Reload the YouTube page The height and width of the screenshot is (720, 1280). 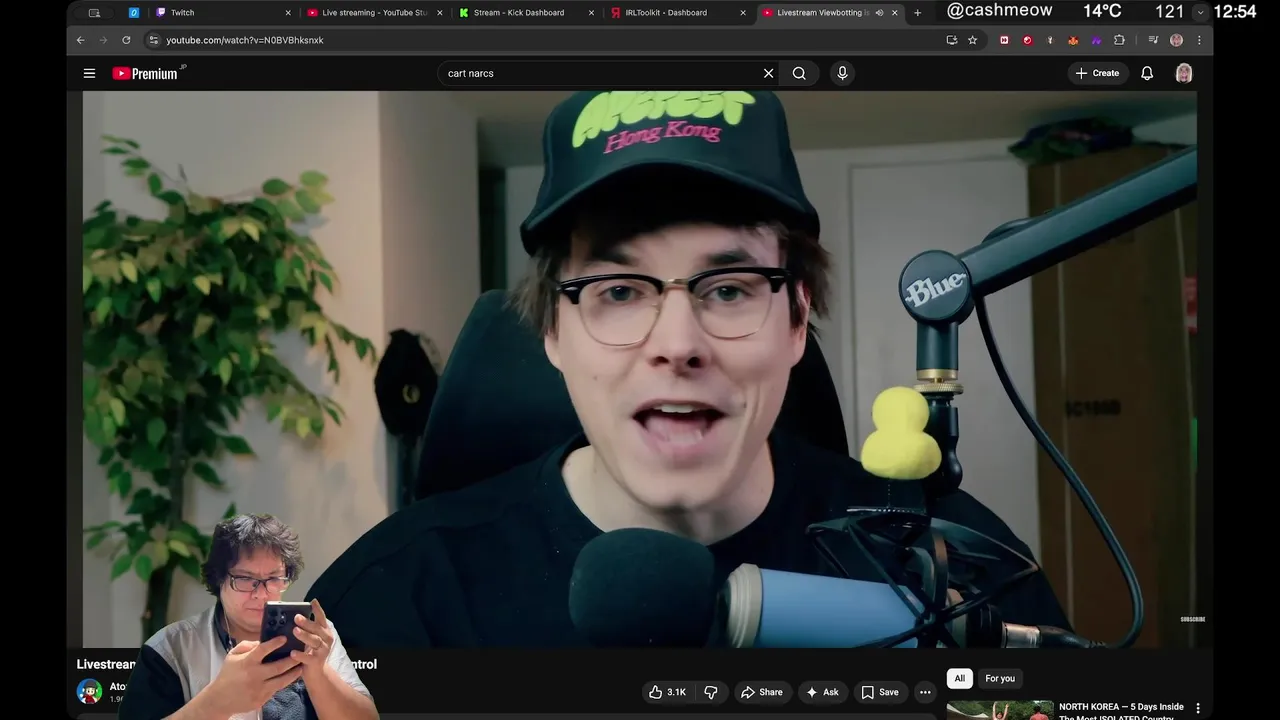pyautogui.click(x=126, y=40)
